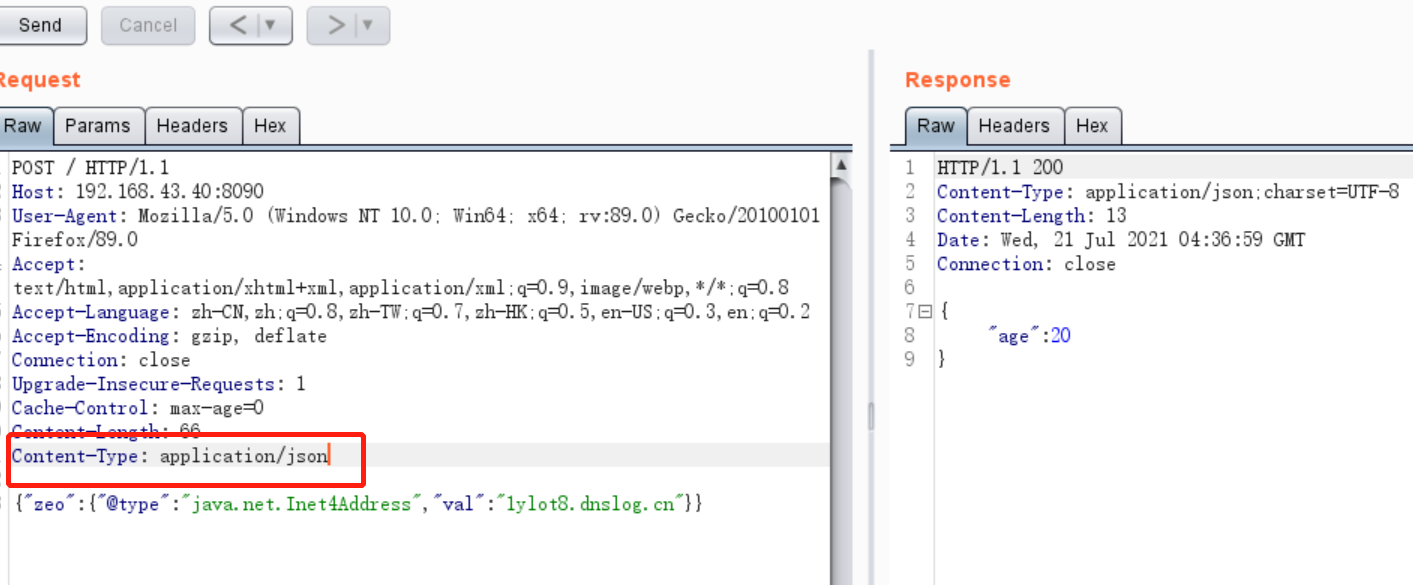This screenshot has width=1413, height=585.
Task: Open the Hex view of the Request
Action: [271, 125]
